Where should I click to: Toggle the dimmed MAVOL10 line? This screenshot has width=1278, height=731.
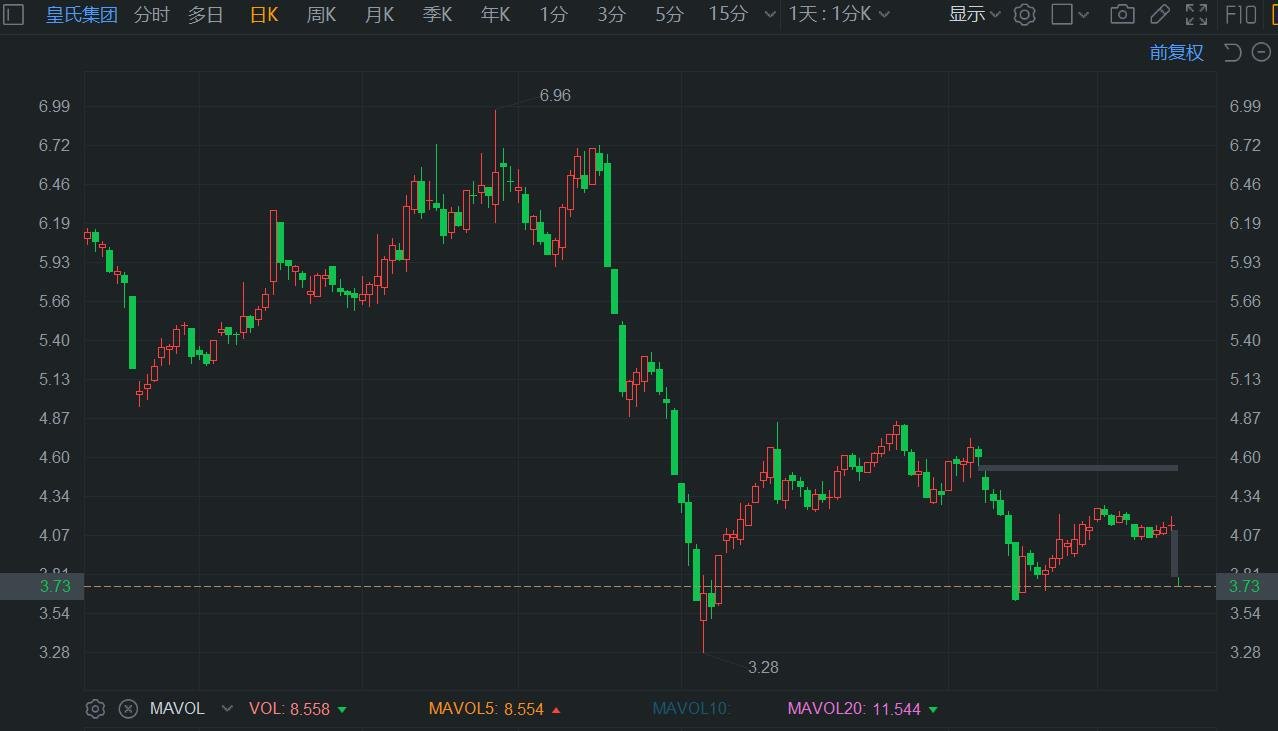point(692,709)
